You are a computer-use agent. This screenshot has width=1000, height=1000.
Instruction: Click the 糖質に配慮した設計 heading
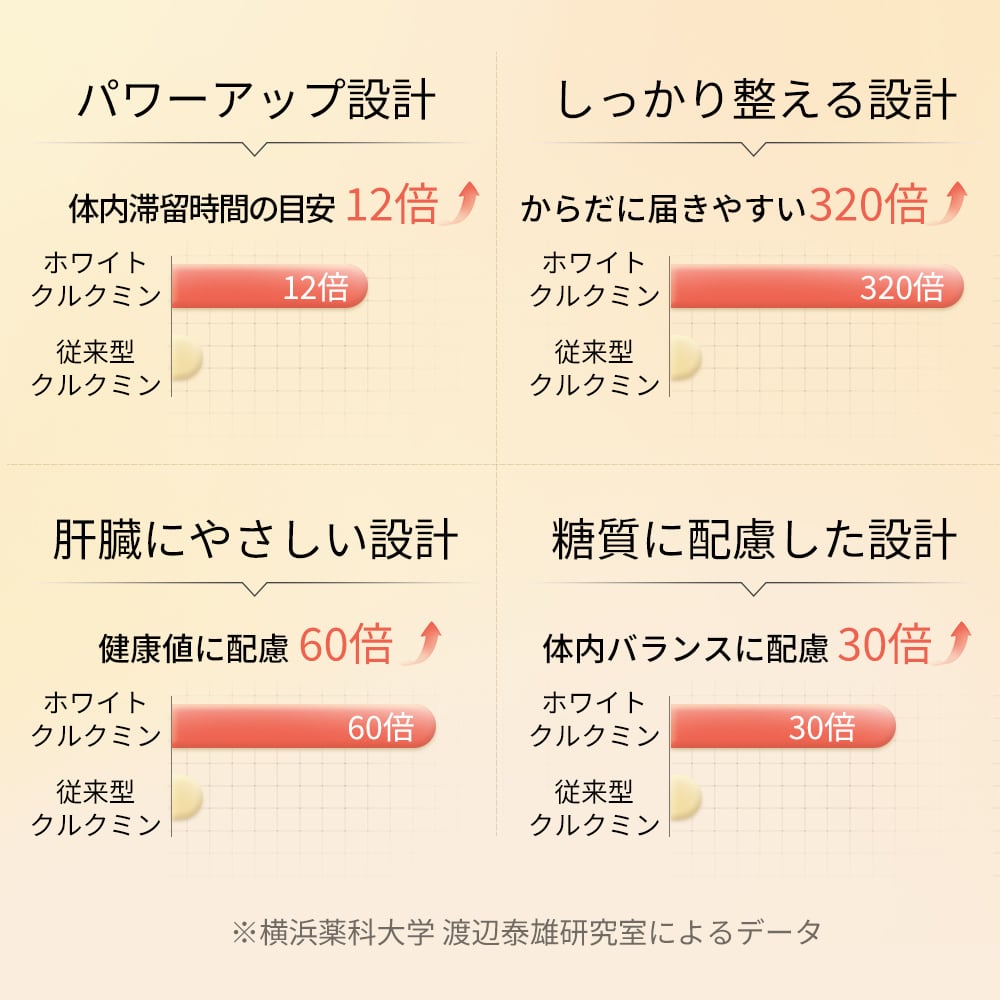(755, 540)
